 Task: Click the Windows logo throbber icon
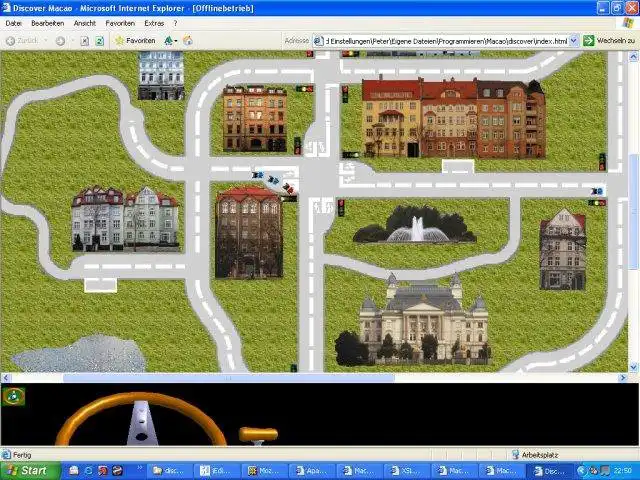628,24
